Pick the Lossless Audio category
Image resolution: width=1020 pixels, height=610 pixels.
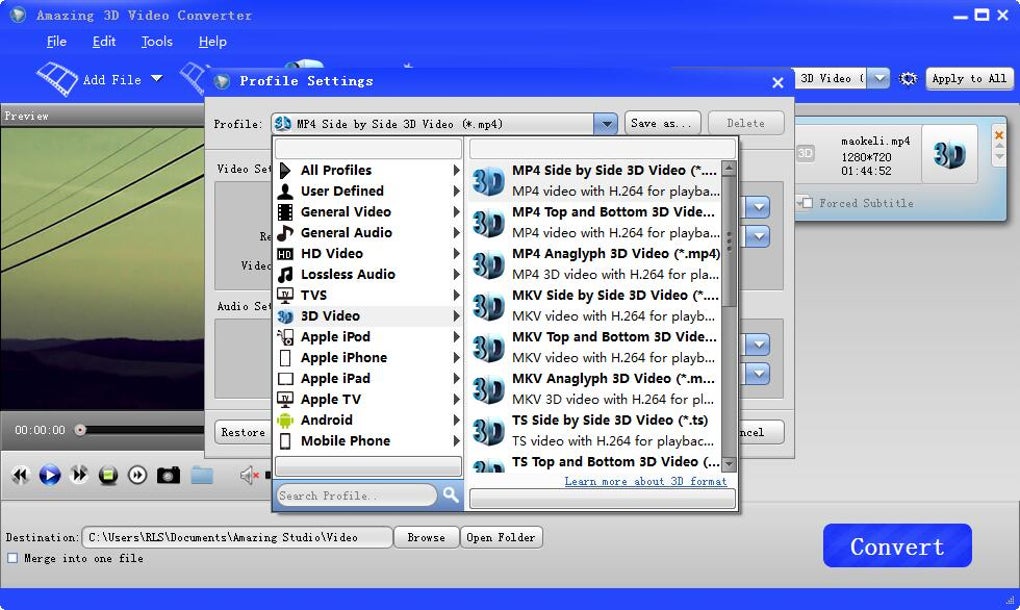(368, 274)
